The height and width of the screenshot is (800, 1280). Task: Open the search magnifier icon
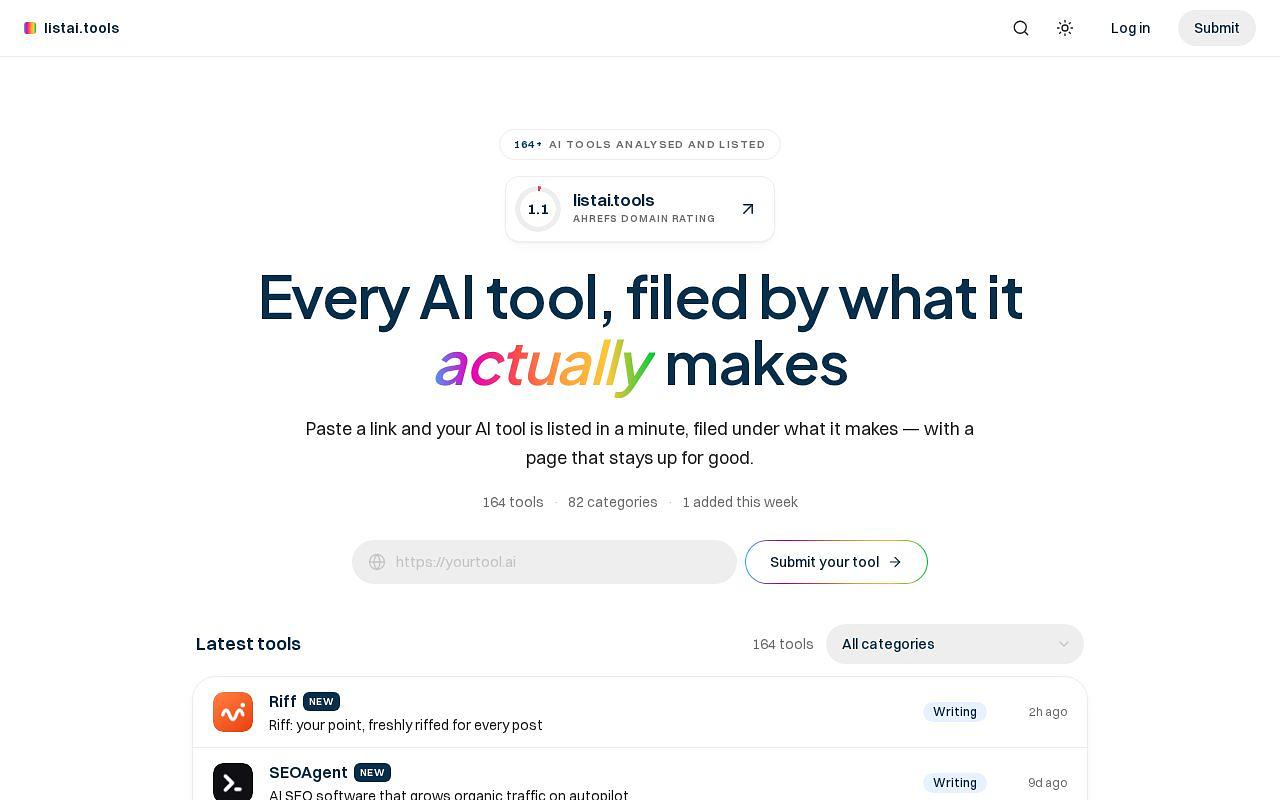tap(1021, 28)
